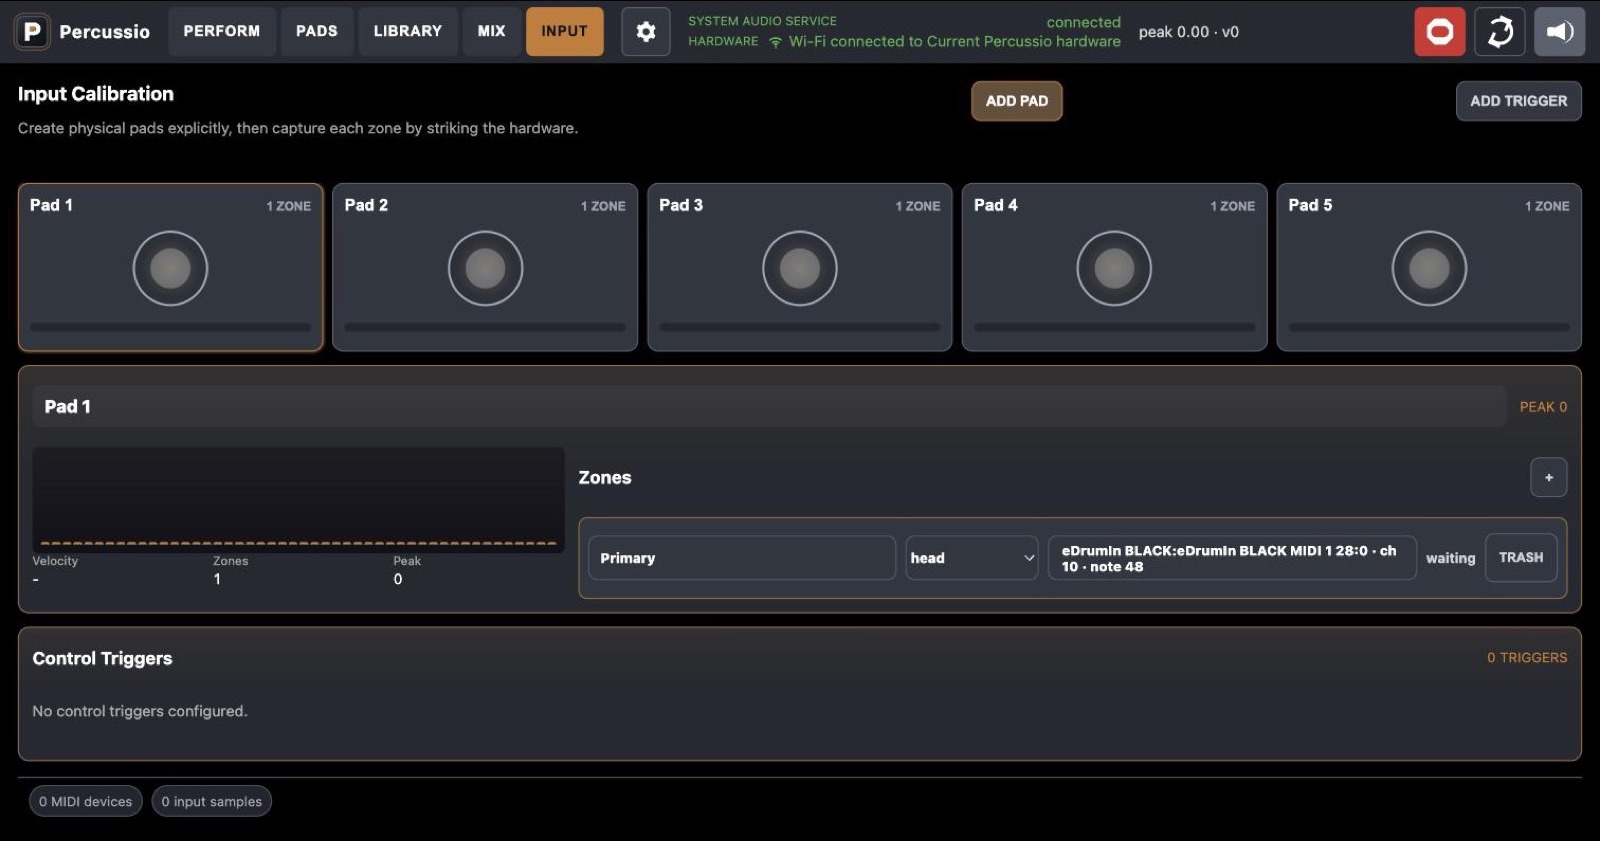Click the Input Calibration heading
Screen dimensions: 1600x841
click(x=96, y=94)
